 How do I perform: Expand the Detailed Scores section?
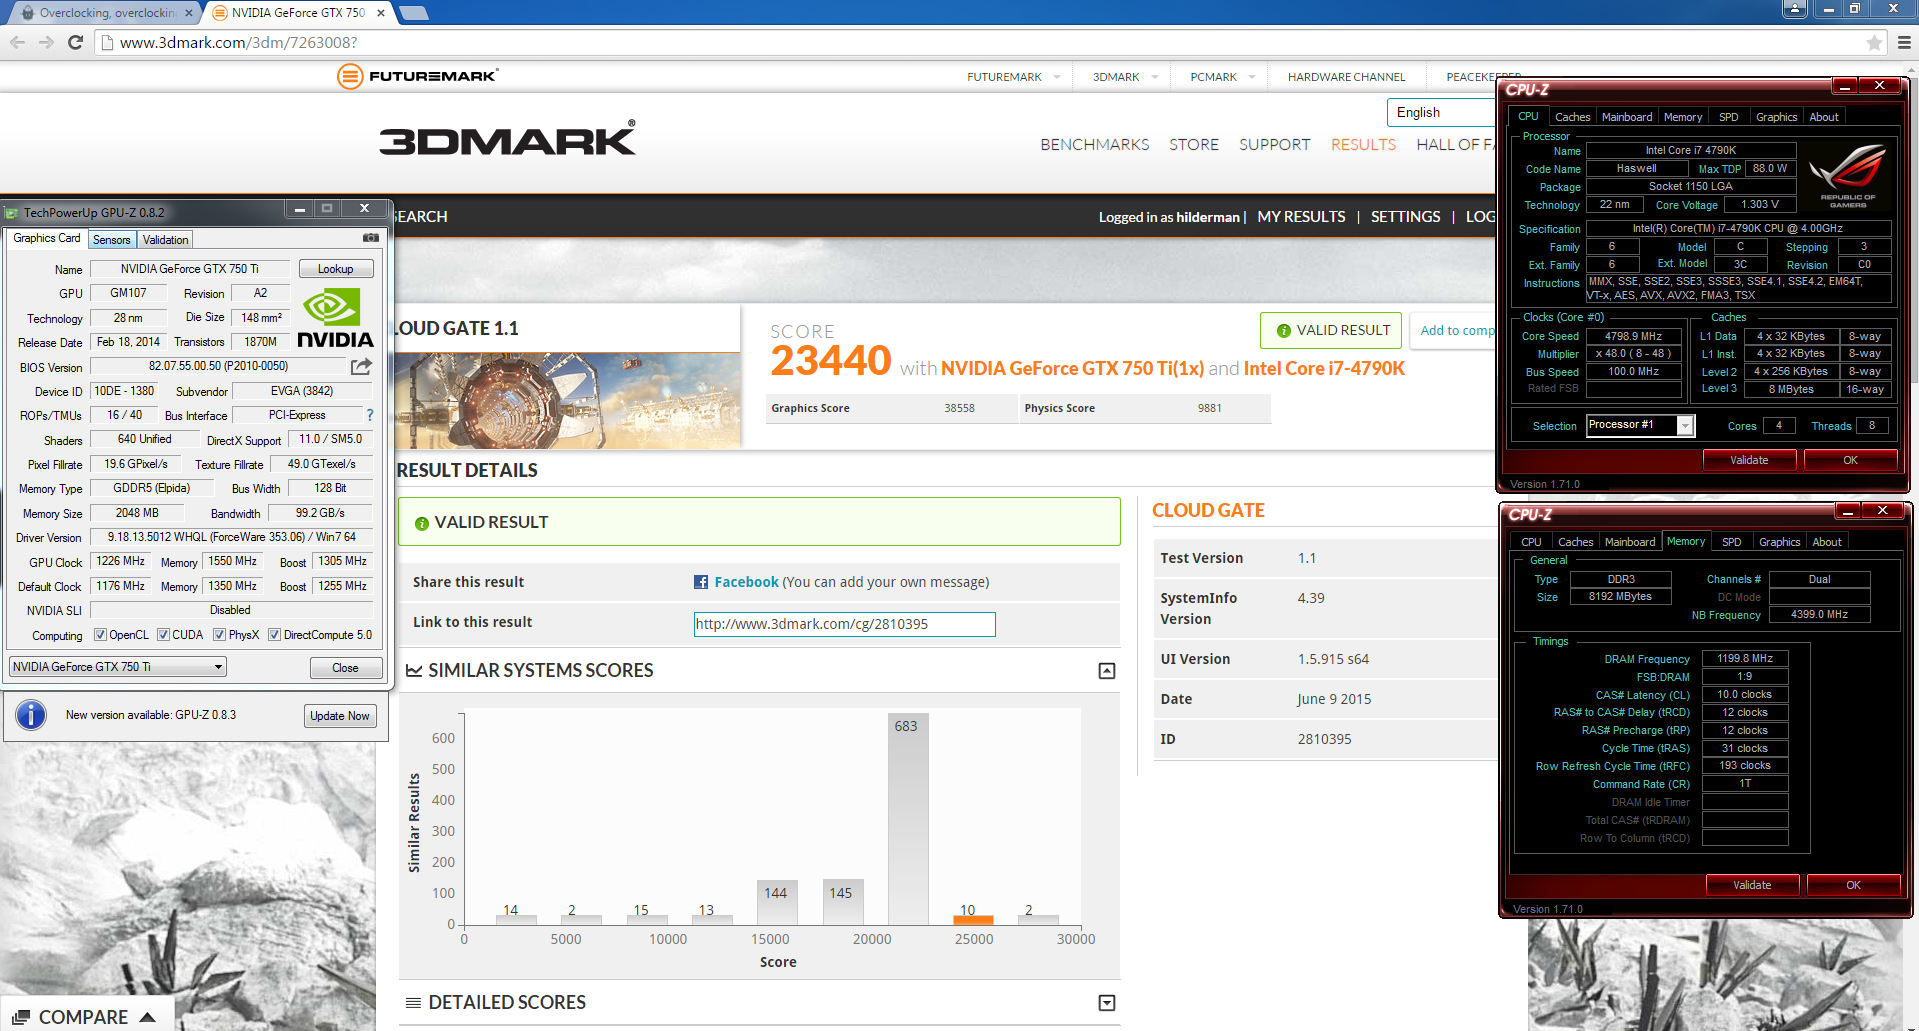[1107, 1003]
